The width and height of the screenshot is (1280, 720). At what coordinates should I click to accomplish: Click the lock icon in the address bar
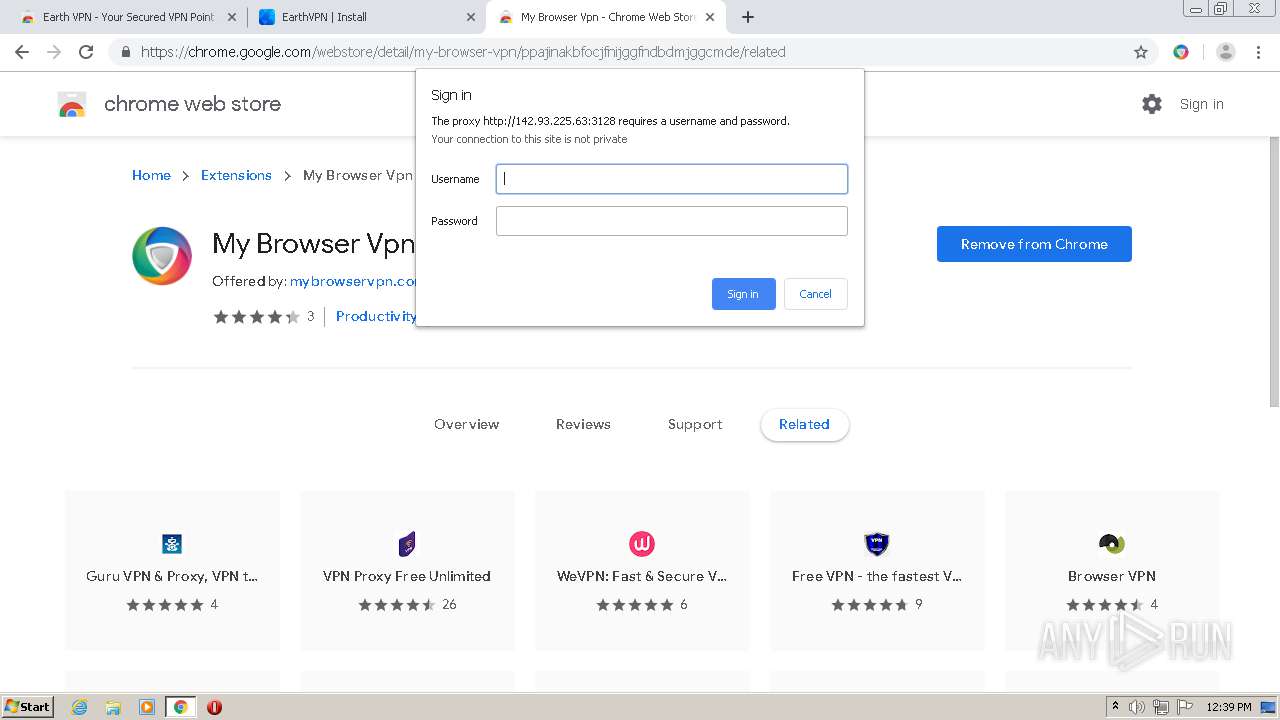click(125, 52)
